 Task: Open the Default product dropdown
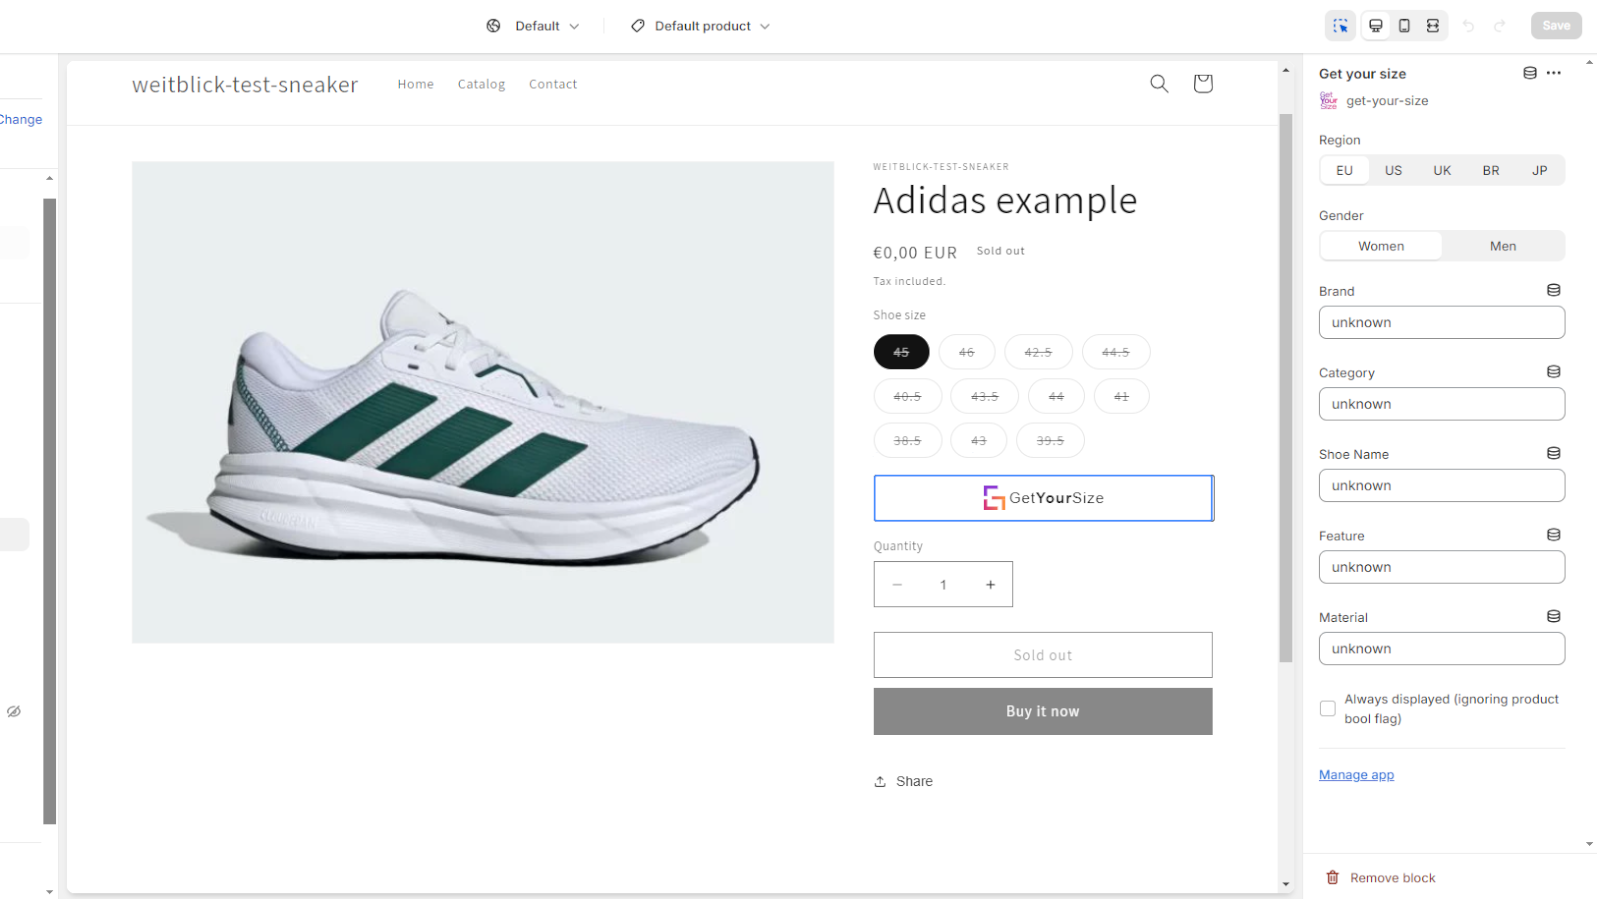point(700,26)
